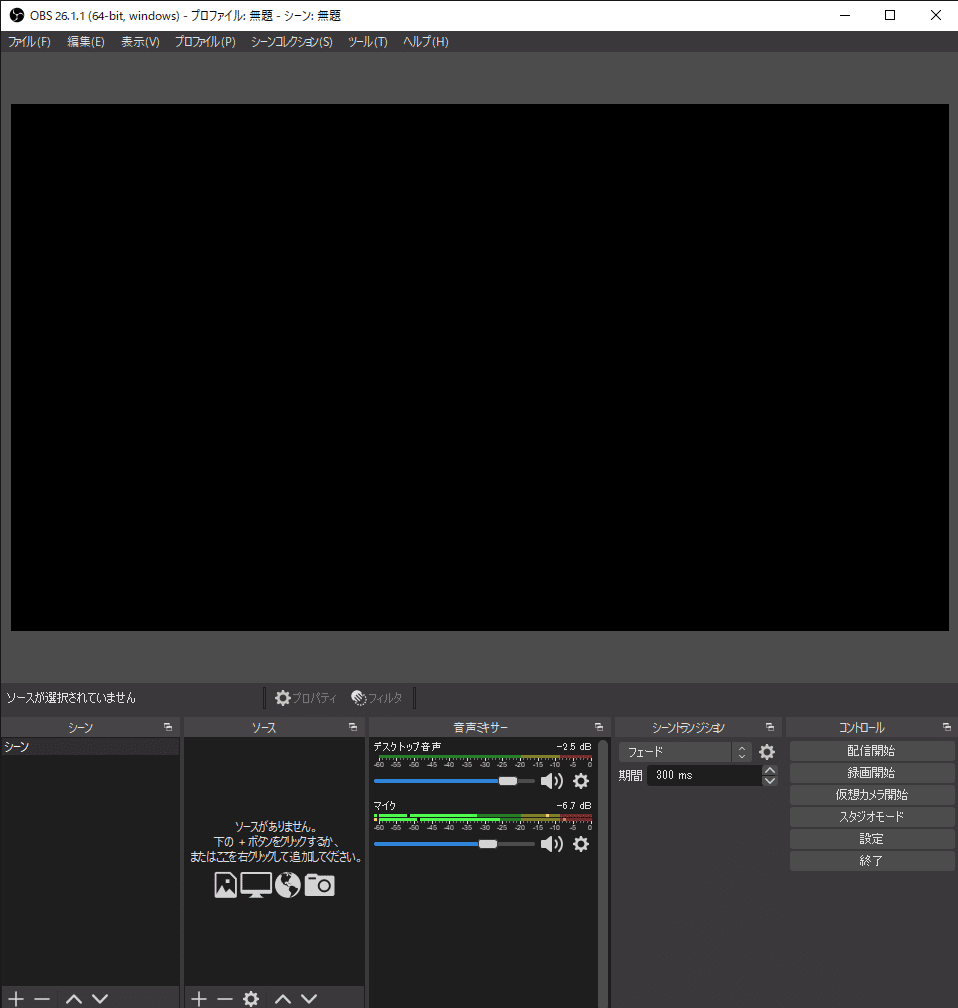Click the 配信開始 streaming button

(x=871, y=750)
